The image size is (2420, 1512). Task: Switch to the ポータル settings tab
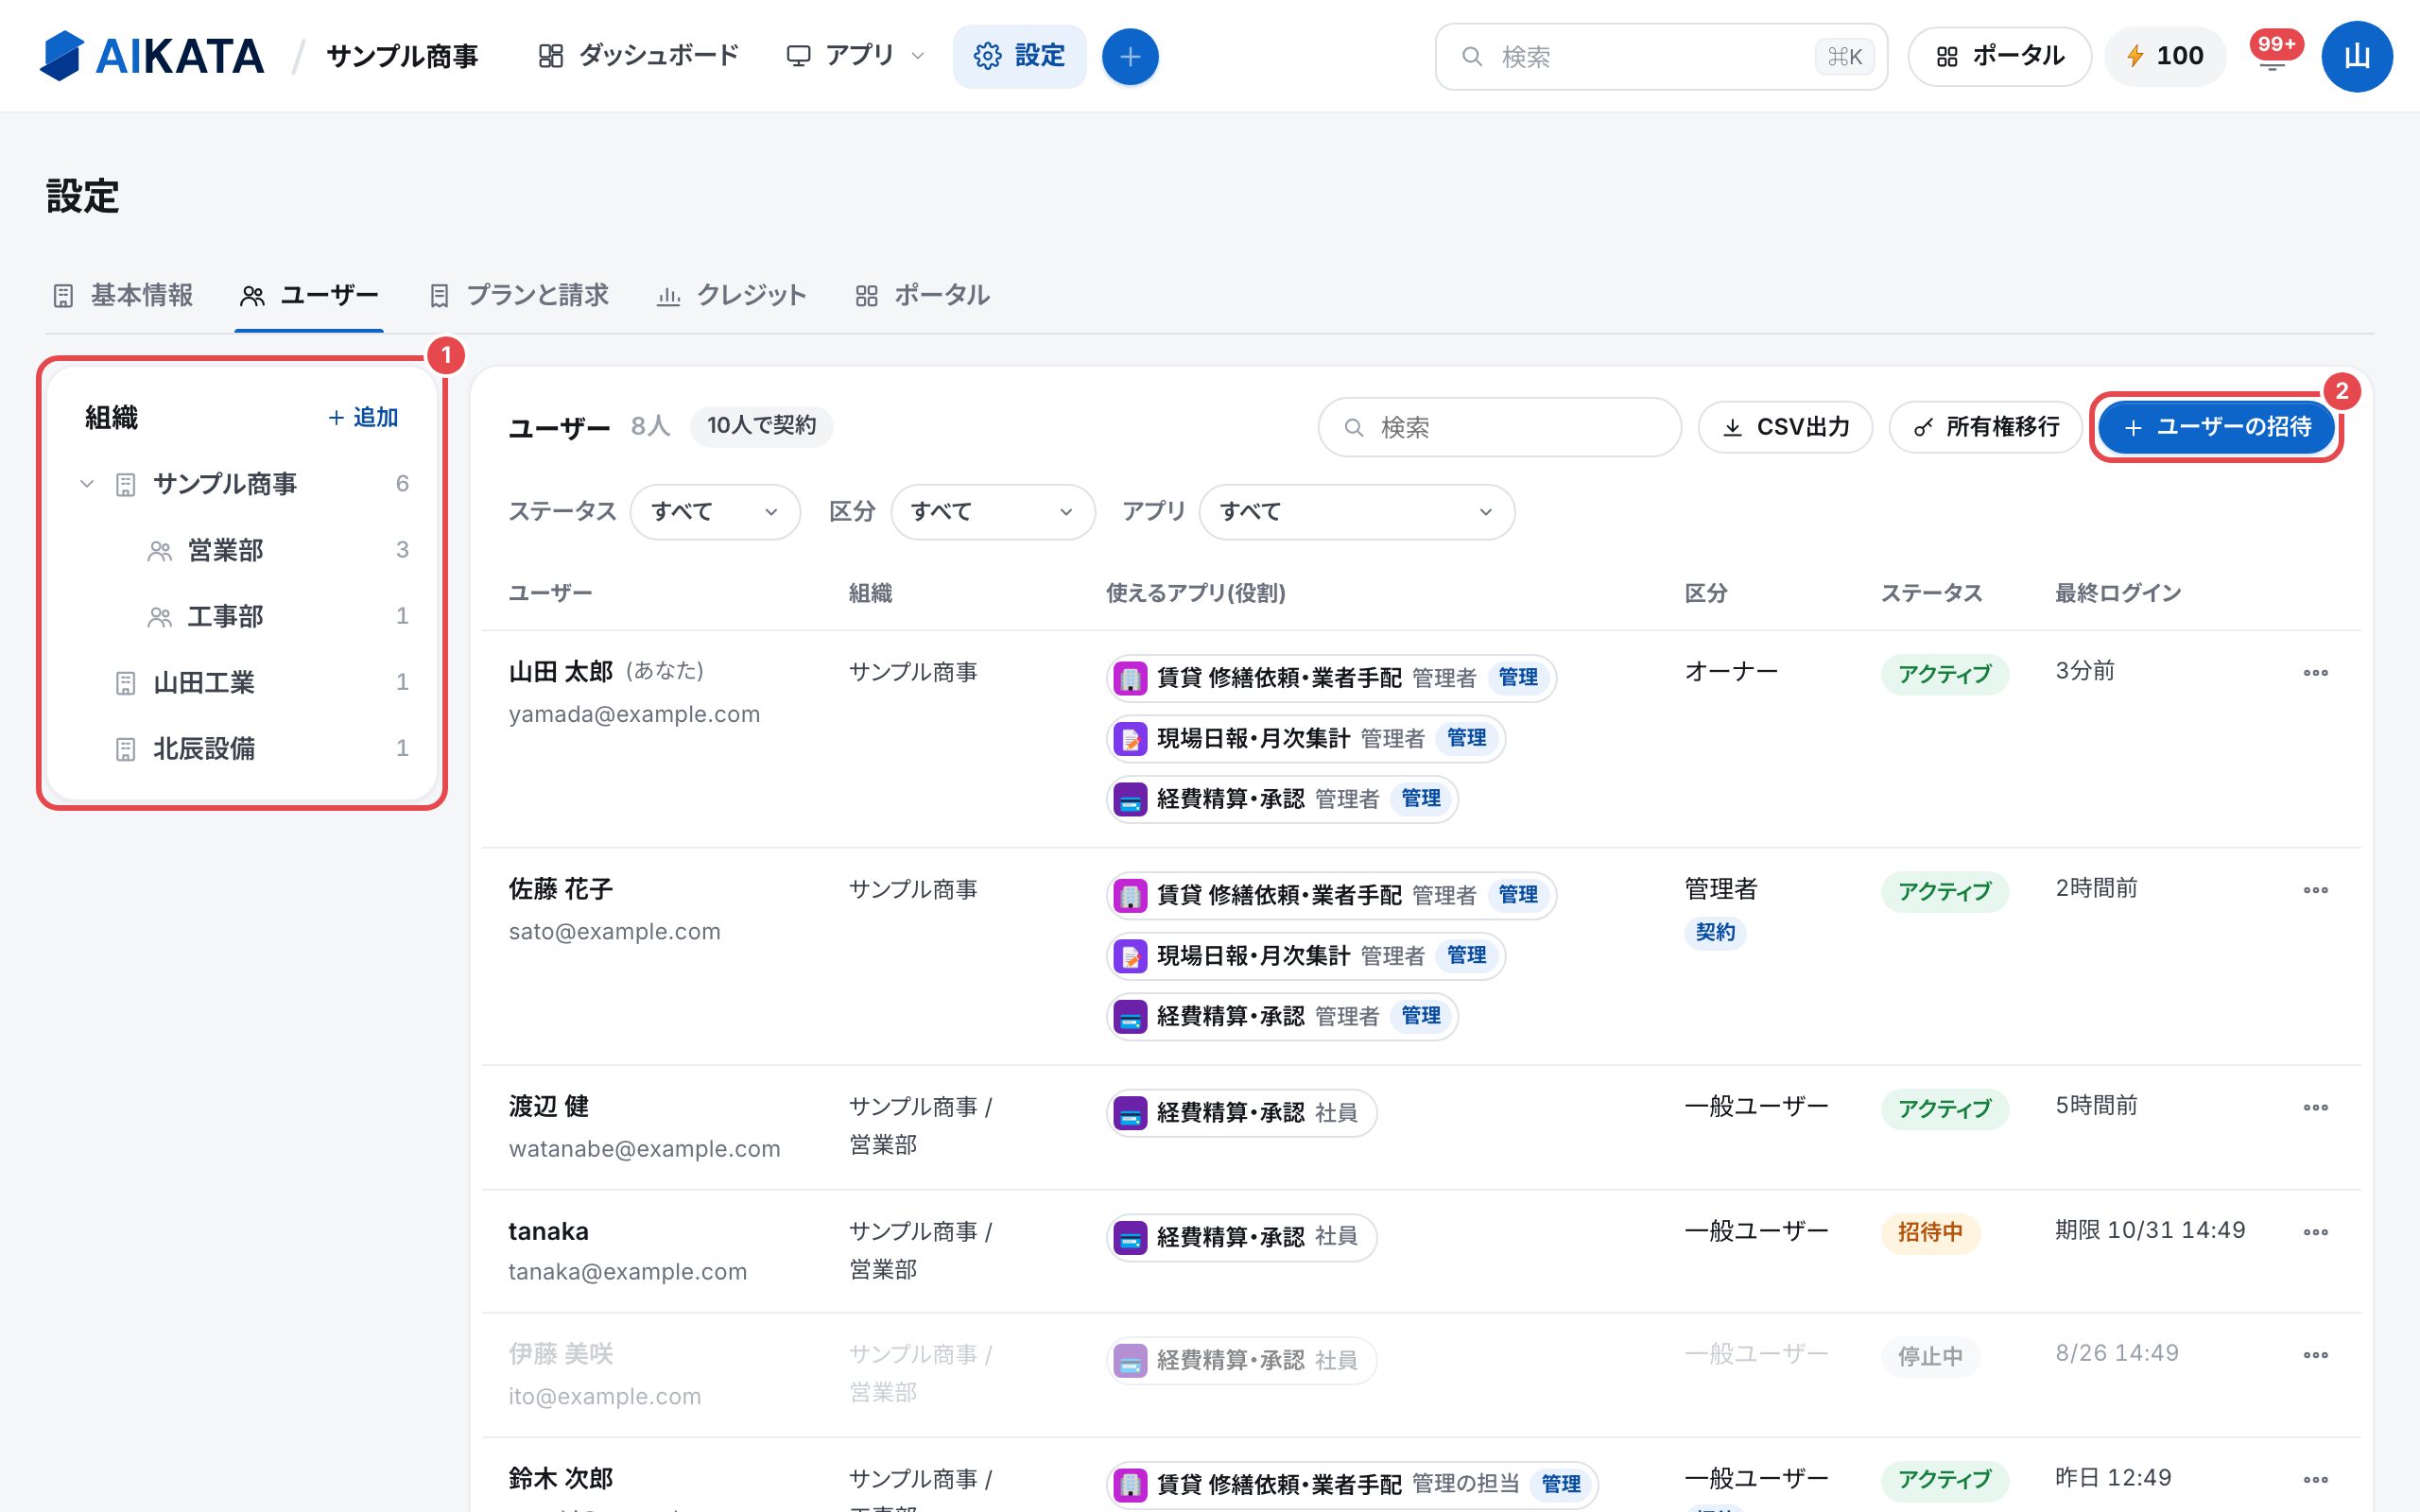tap(922, 295)
